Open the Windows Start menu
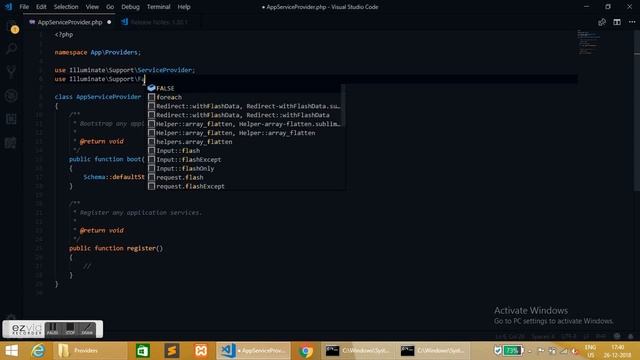This screenshot has height=360, width=640. (x=11, y=351)
